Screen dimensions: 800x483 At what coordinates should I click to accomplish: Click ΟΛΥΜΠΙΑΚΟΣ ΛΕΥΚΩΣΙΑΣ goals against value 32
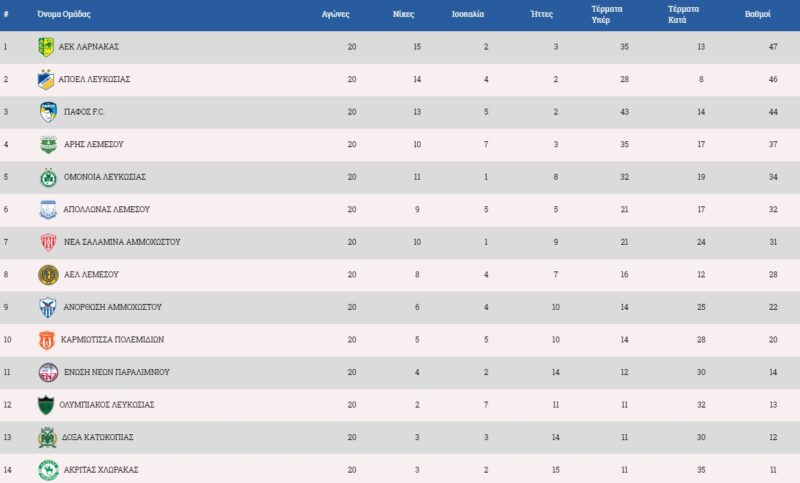tap(702, 405)
